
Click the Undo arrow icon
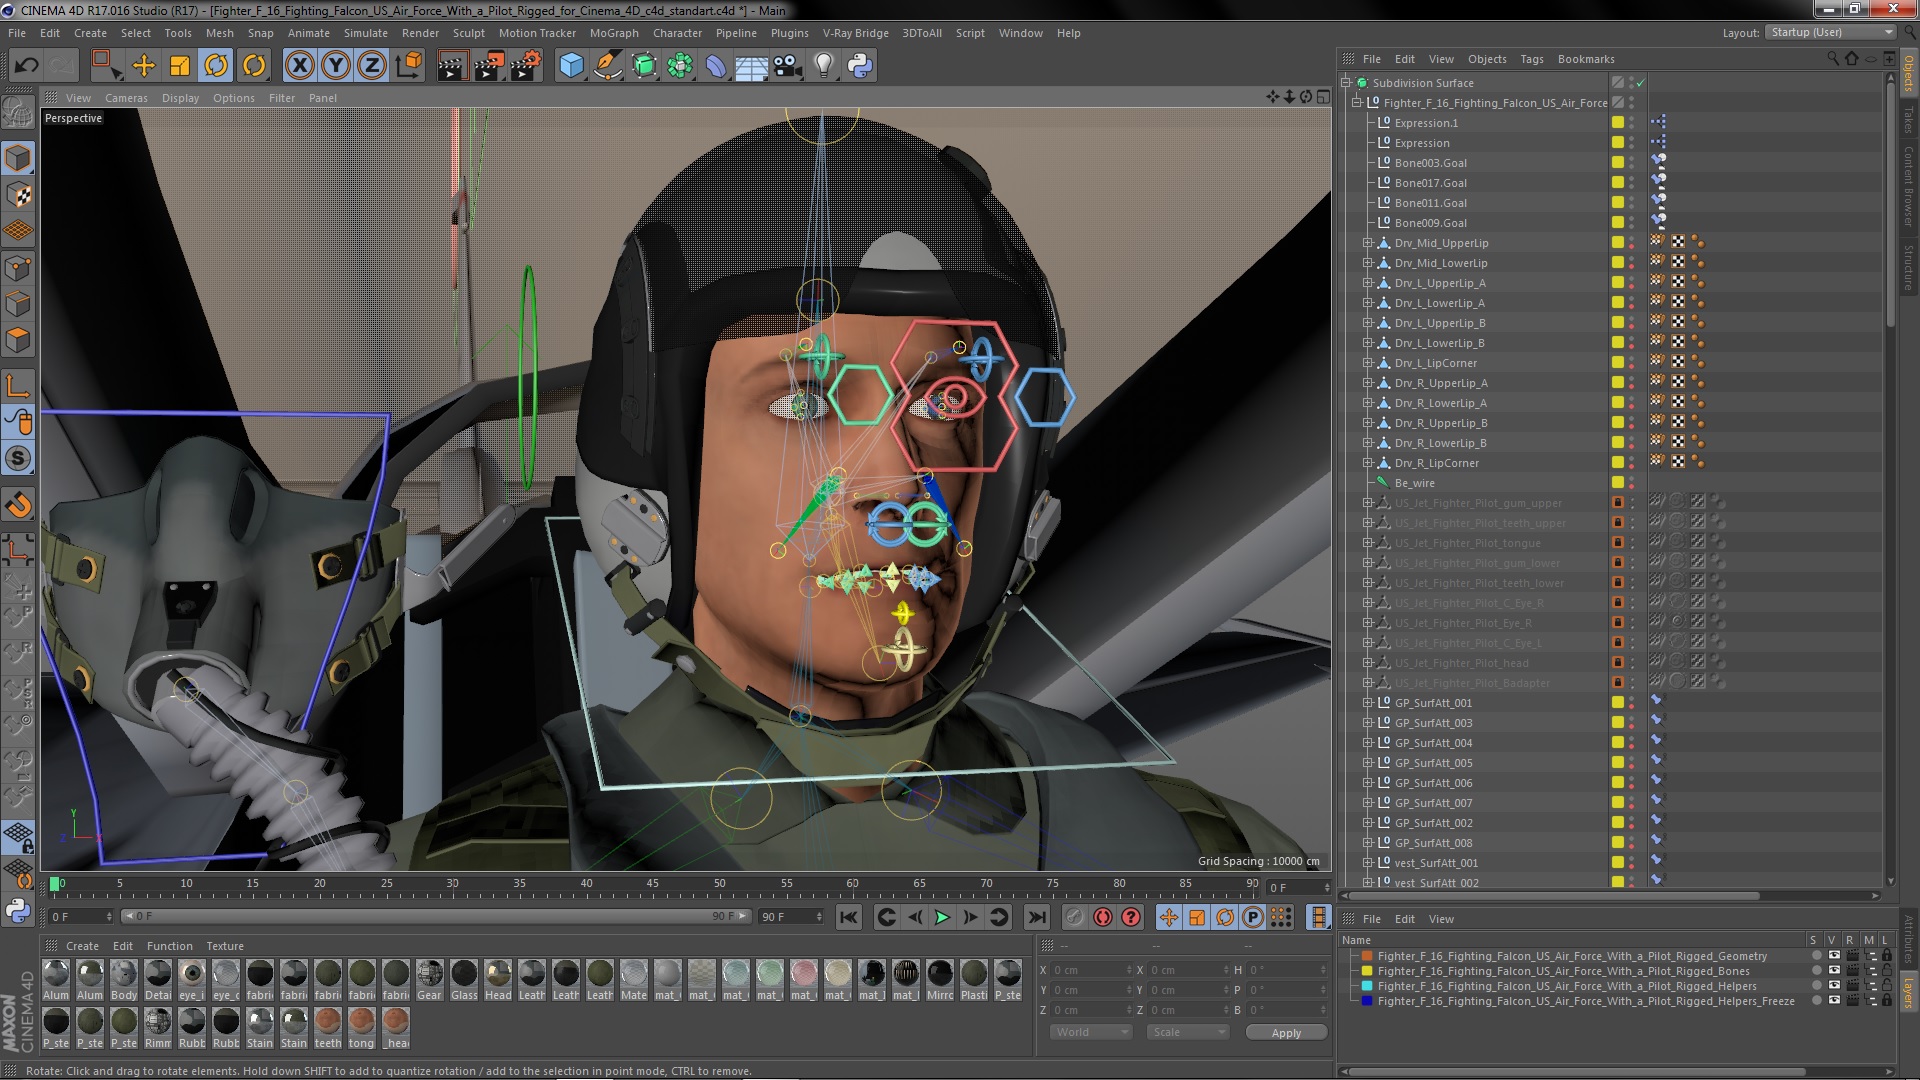(x=26, y=66)
